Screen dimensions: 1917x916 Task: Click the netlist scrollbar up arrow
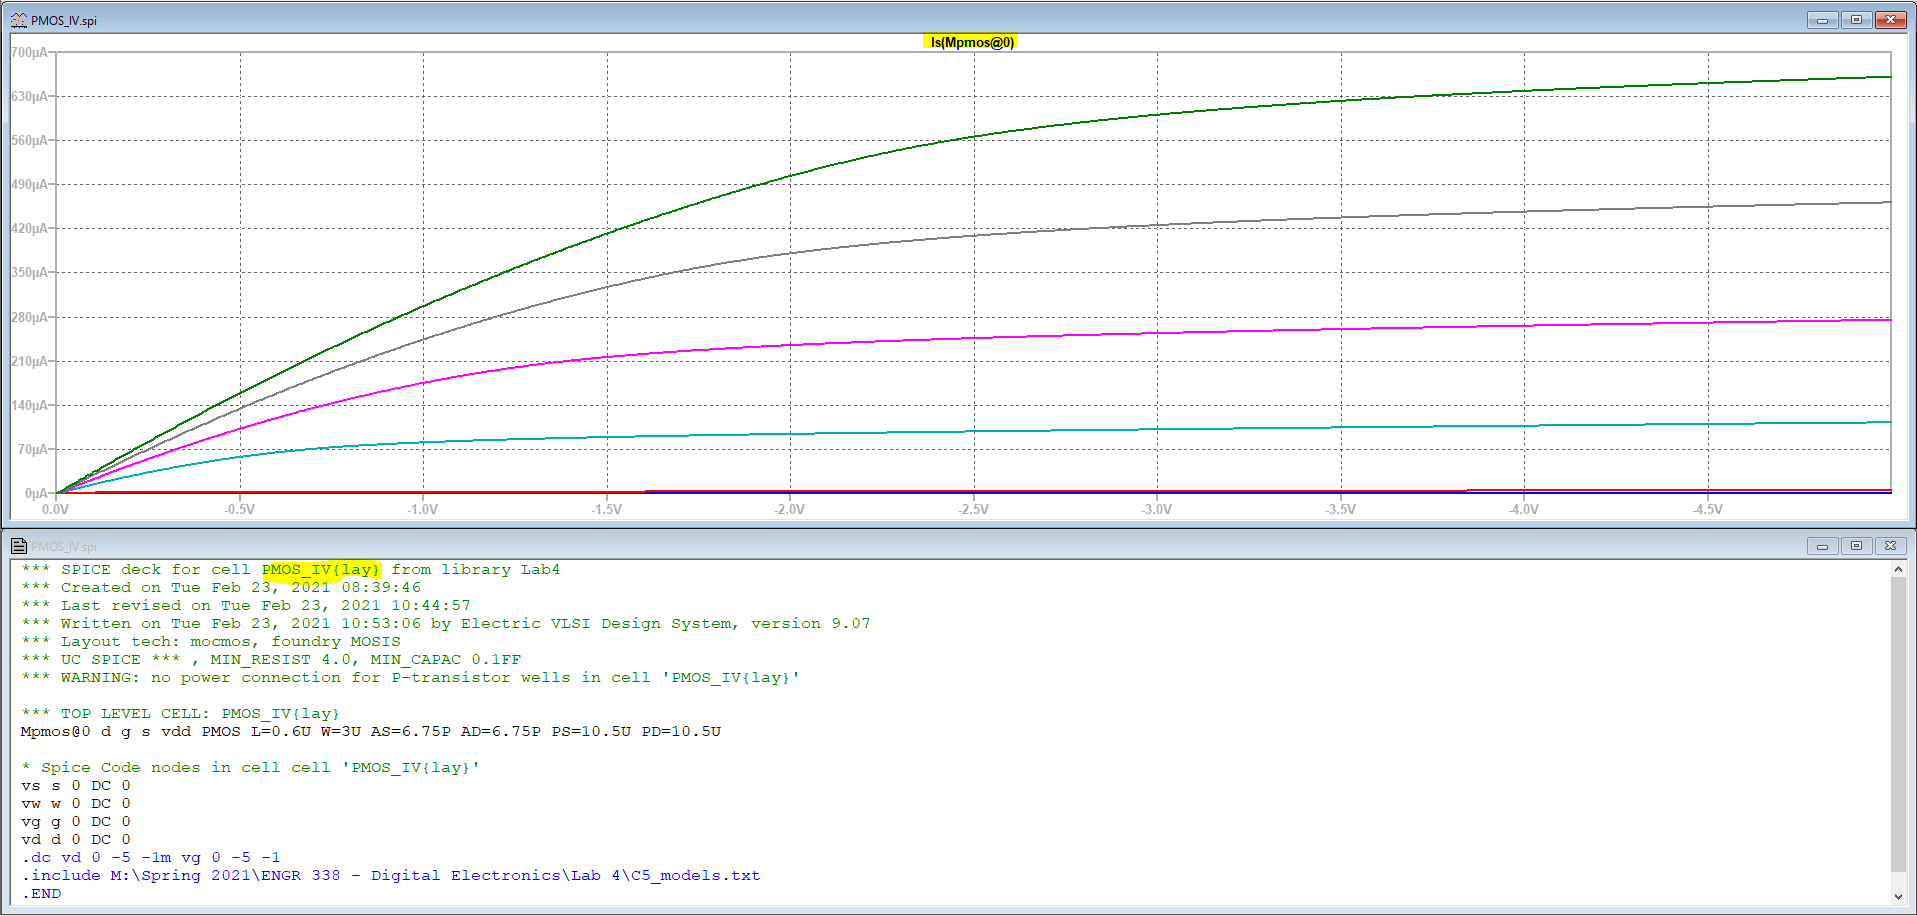pos(1897,569)
